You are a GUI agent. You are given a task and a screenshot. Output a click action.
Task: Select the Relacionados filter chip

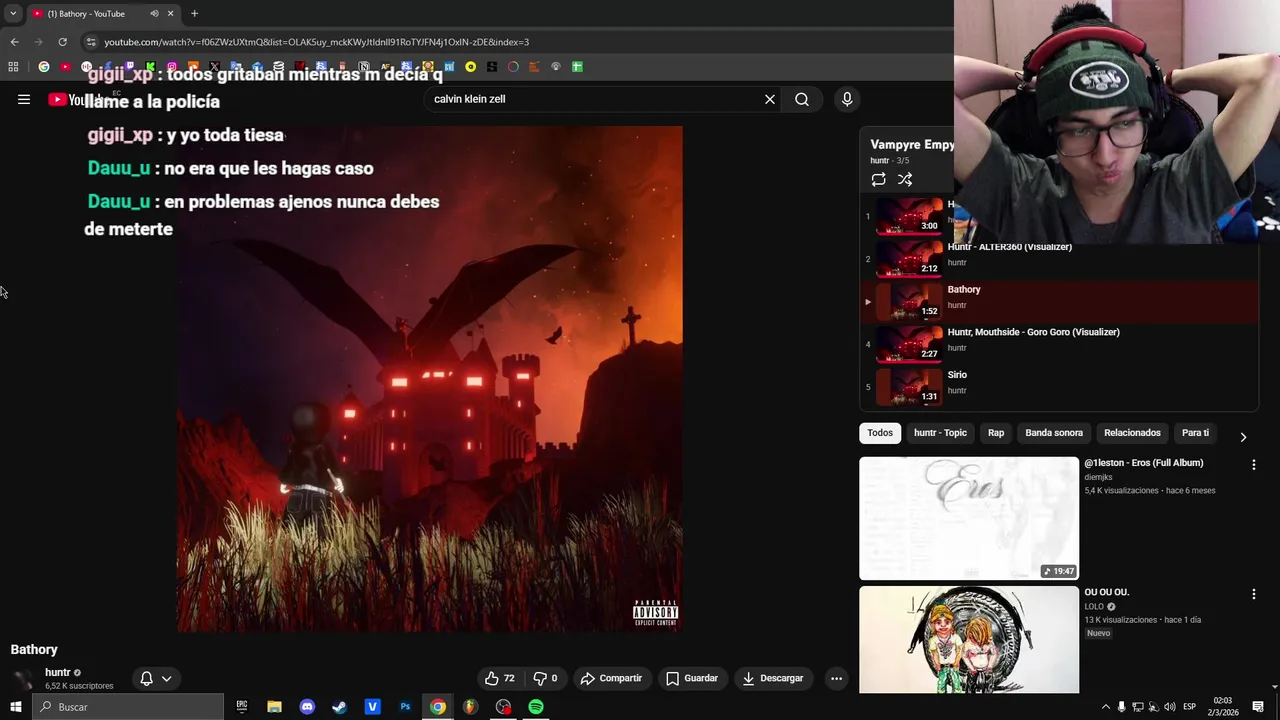pos(1132,433)
